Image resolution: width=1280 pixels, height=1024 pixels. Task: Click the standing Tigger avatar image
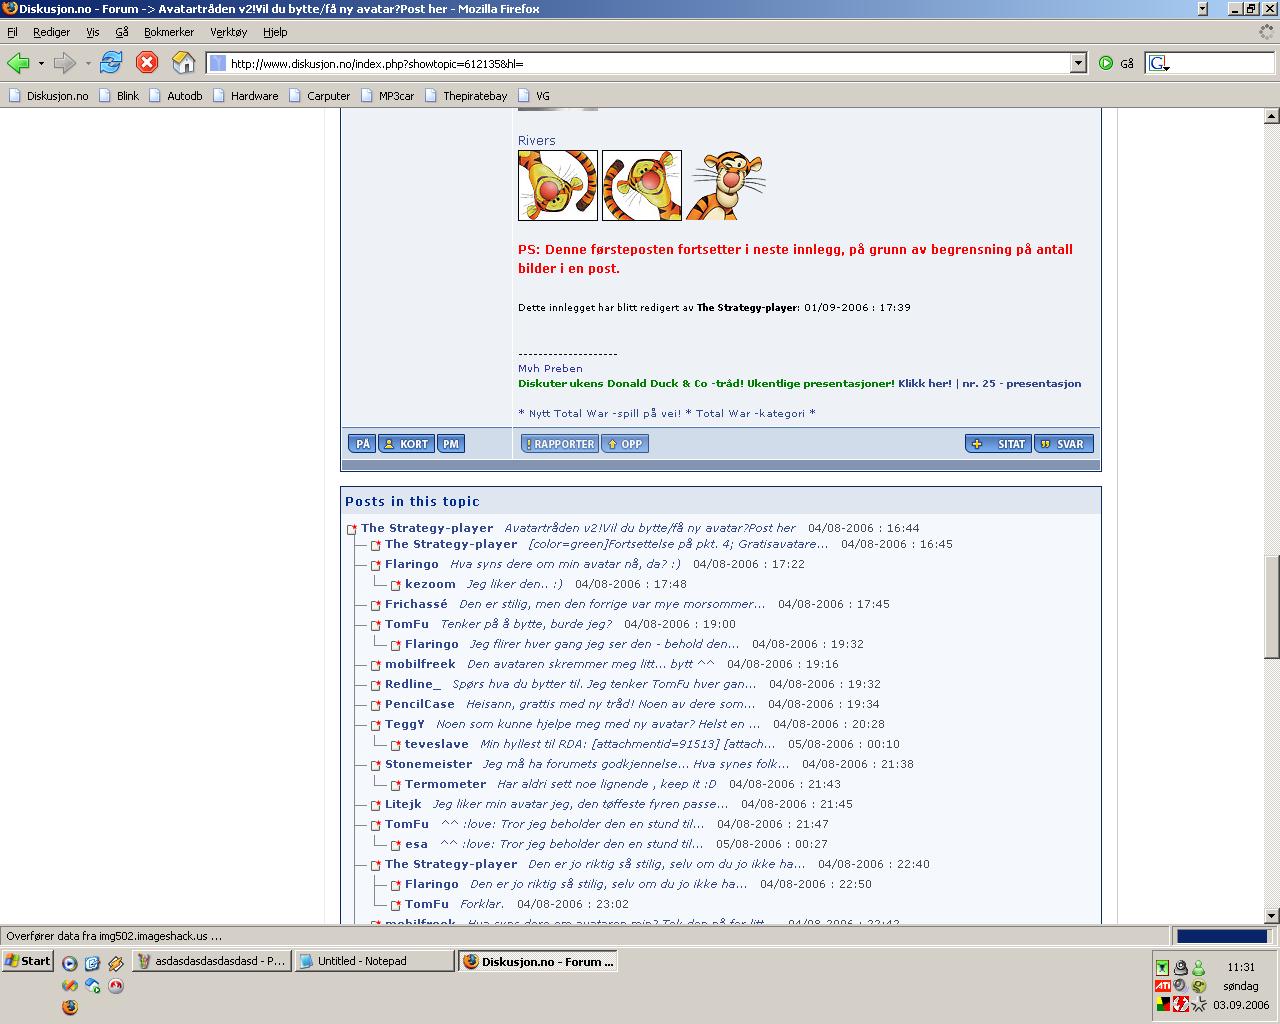point(726,185)
